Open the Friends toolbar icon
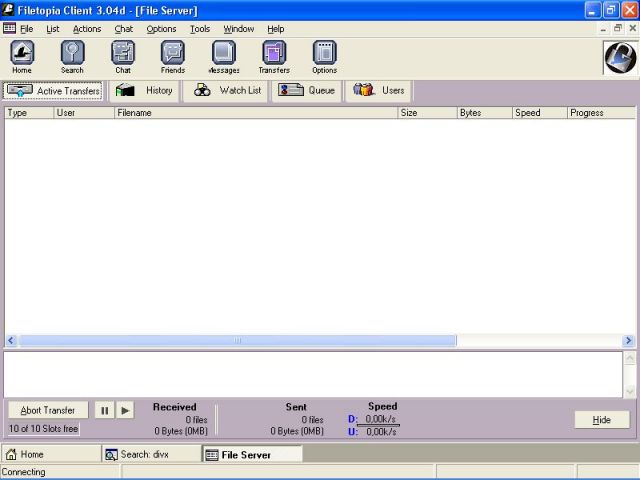 pyautogui.click(x=173, y=57)
